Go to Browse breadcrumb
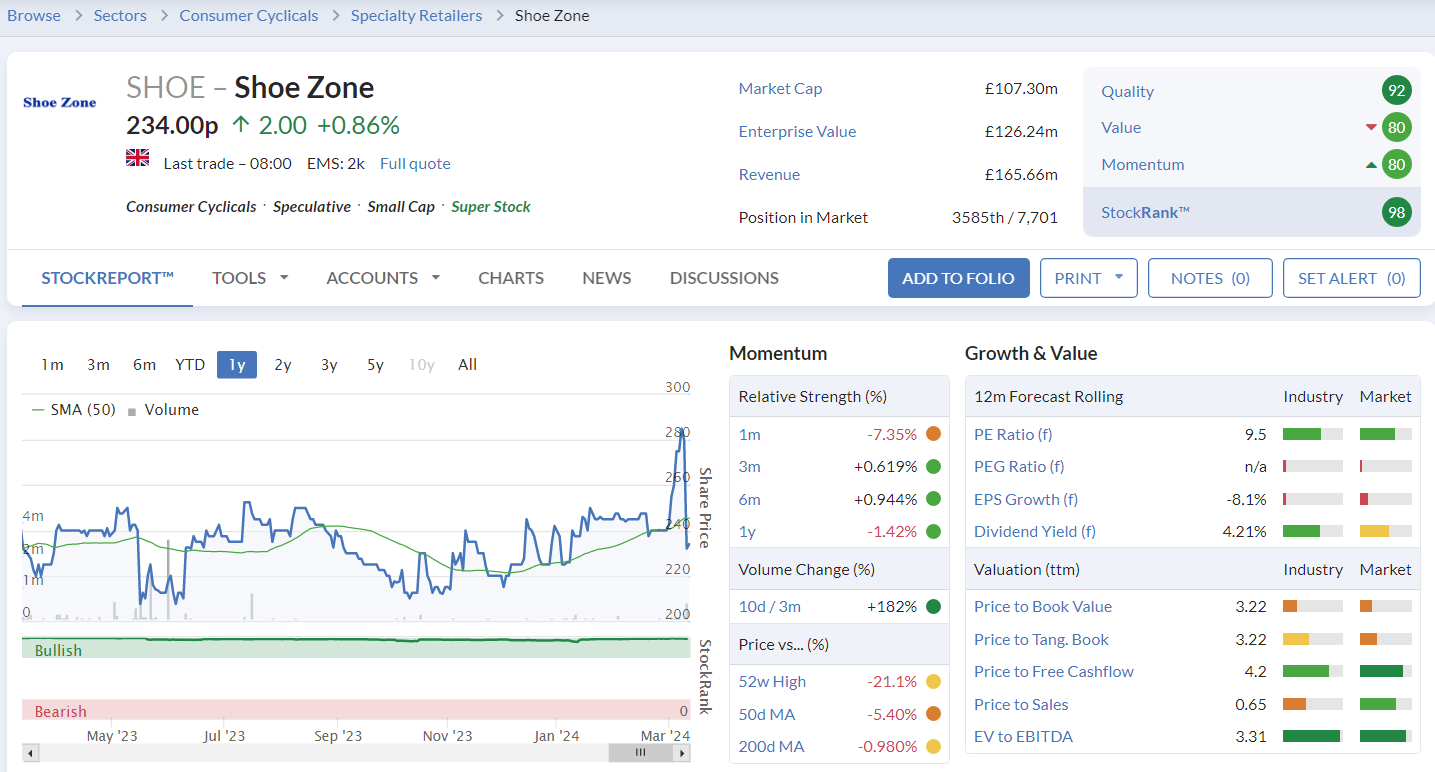 pos(34,15)
